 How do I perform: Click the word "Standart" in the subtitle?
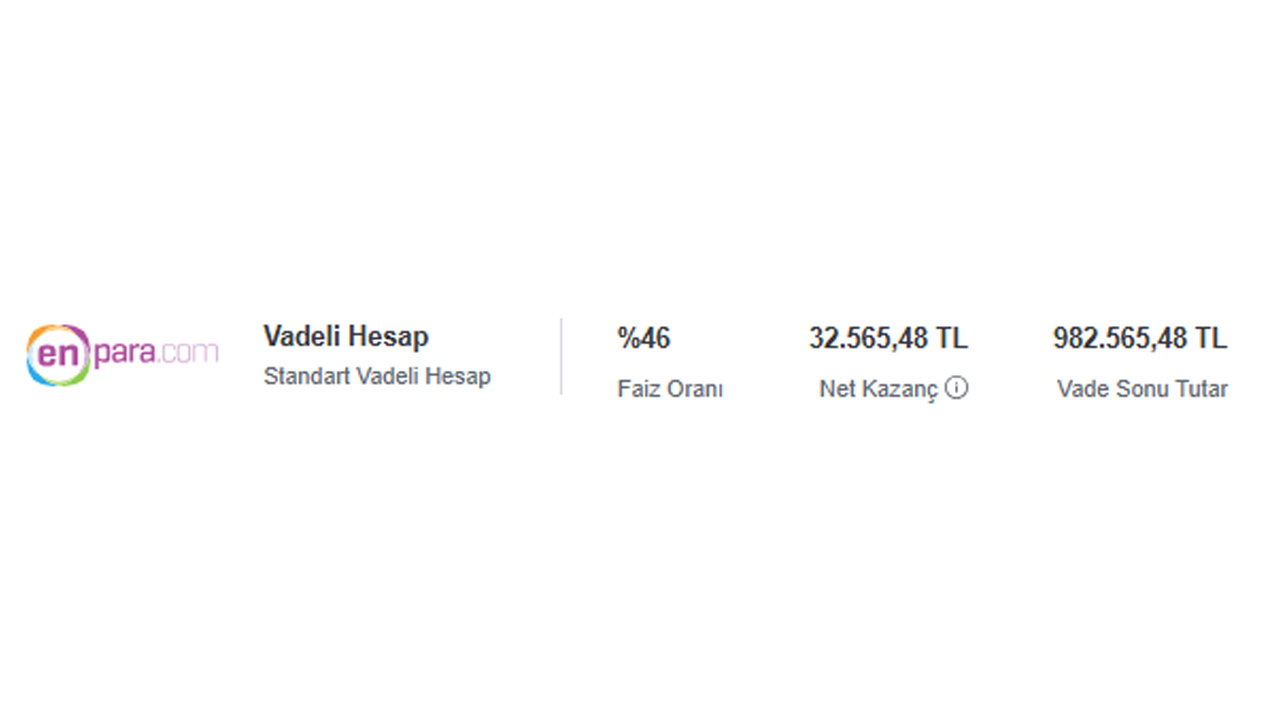coord(307,377)
